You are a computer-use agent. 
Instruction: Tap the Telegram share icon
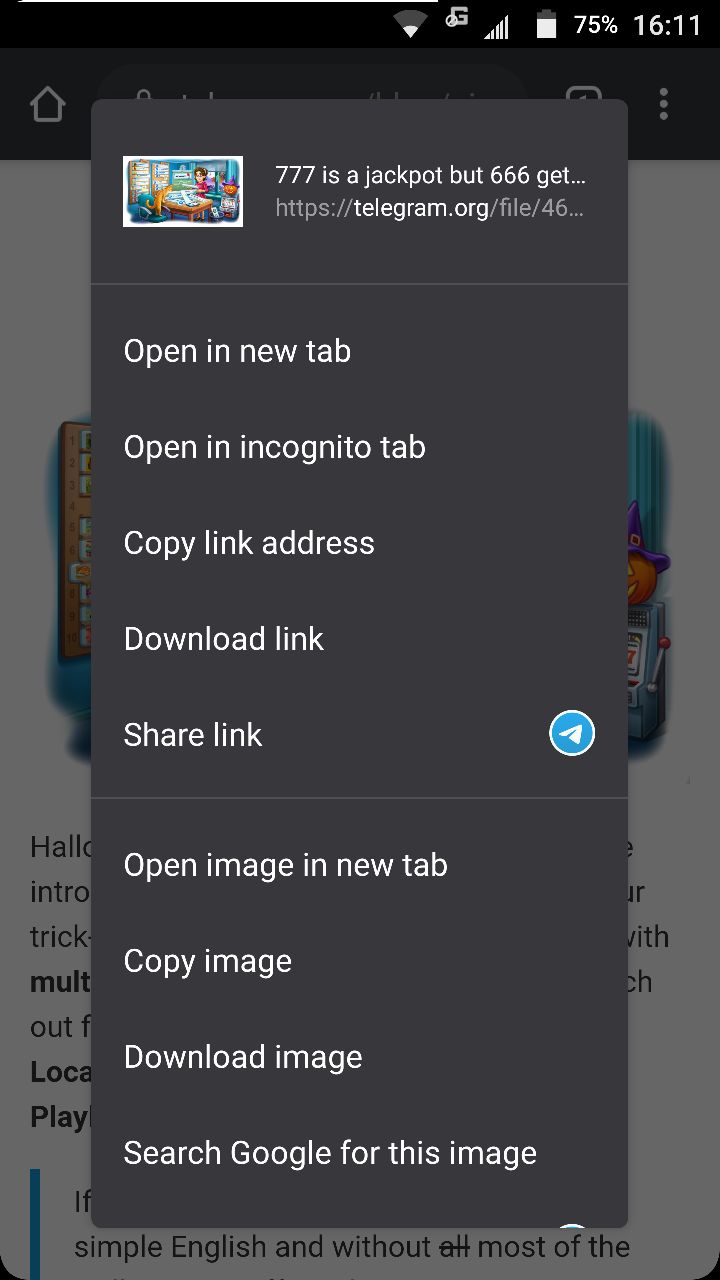point(572,734)
